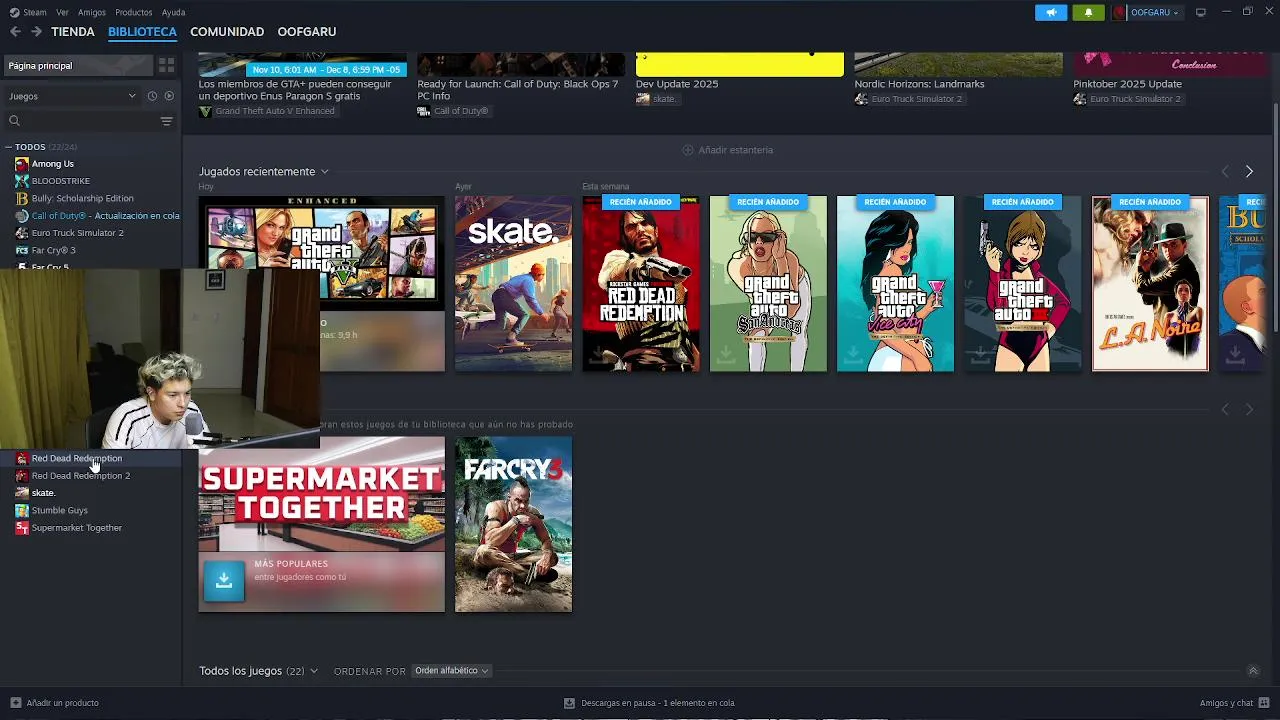
Task: Open GTA San Andreas cover art
Action: [x=768, y=283]
